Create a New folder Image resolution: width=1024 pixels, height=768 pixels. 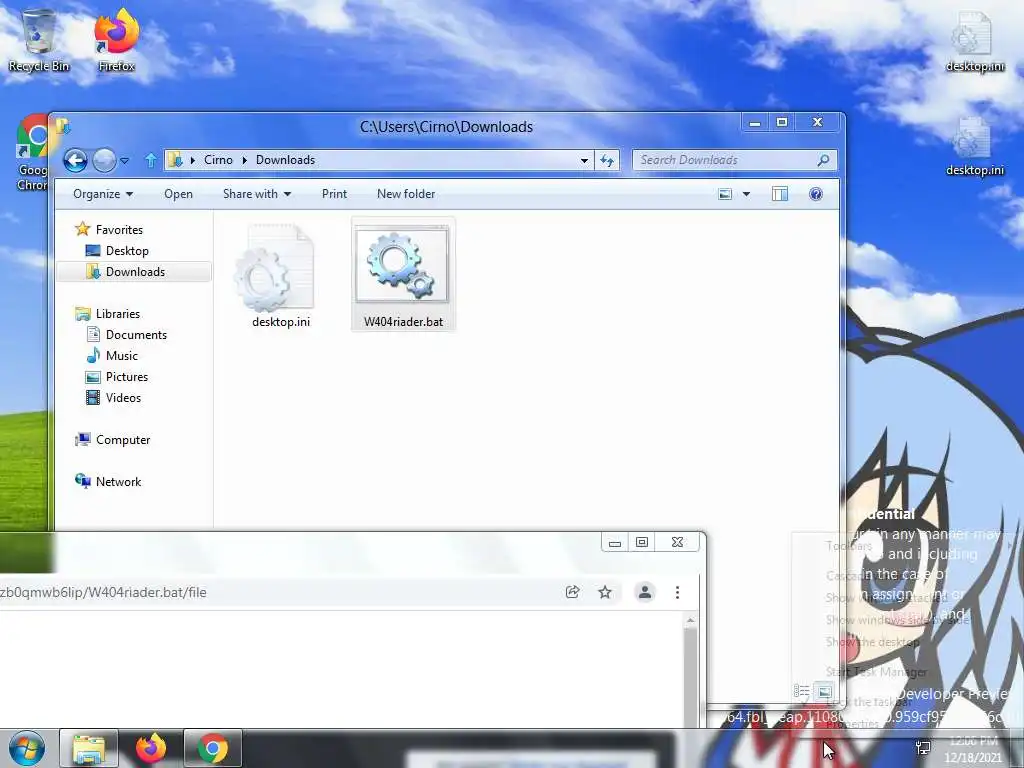tap(406, 194)
